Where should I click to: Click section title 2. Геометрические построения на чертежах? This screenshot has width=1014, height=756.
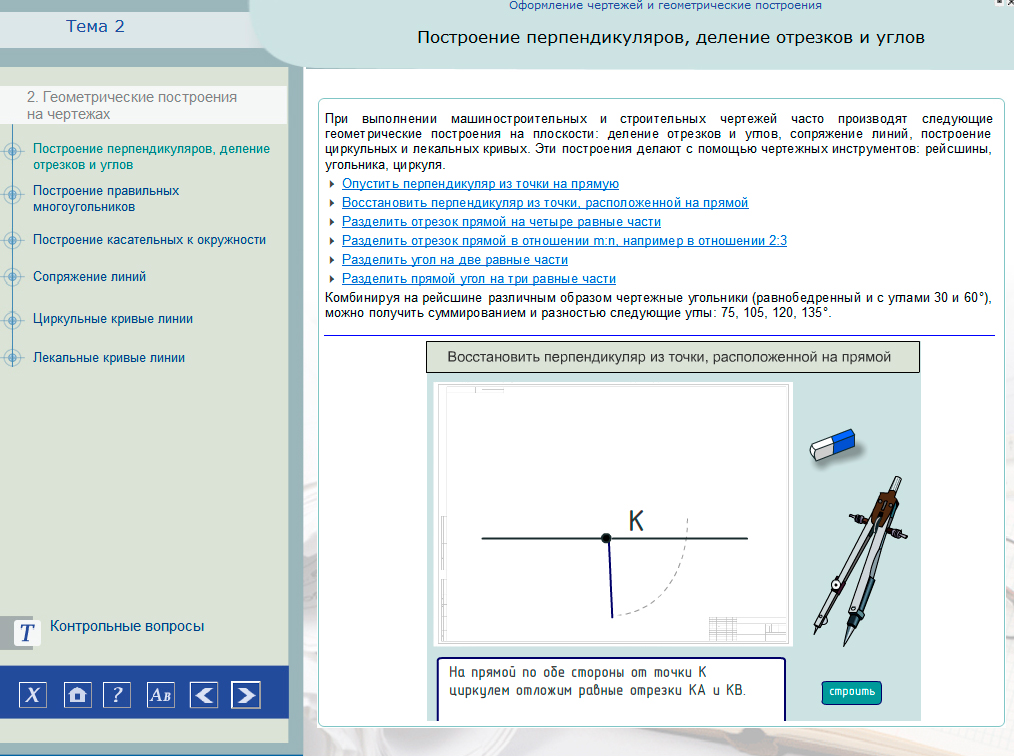pyautogui.click(x=132, y=105)
